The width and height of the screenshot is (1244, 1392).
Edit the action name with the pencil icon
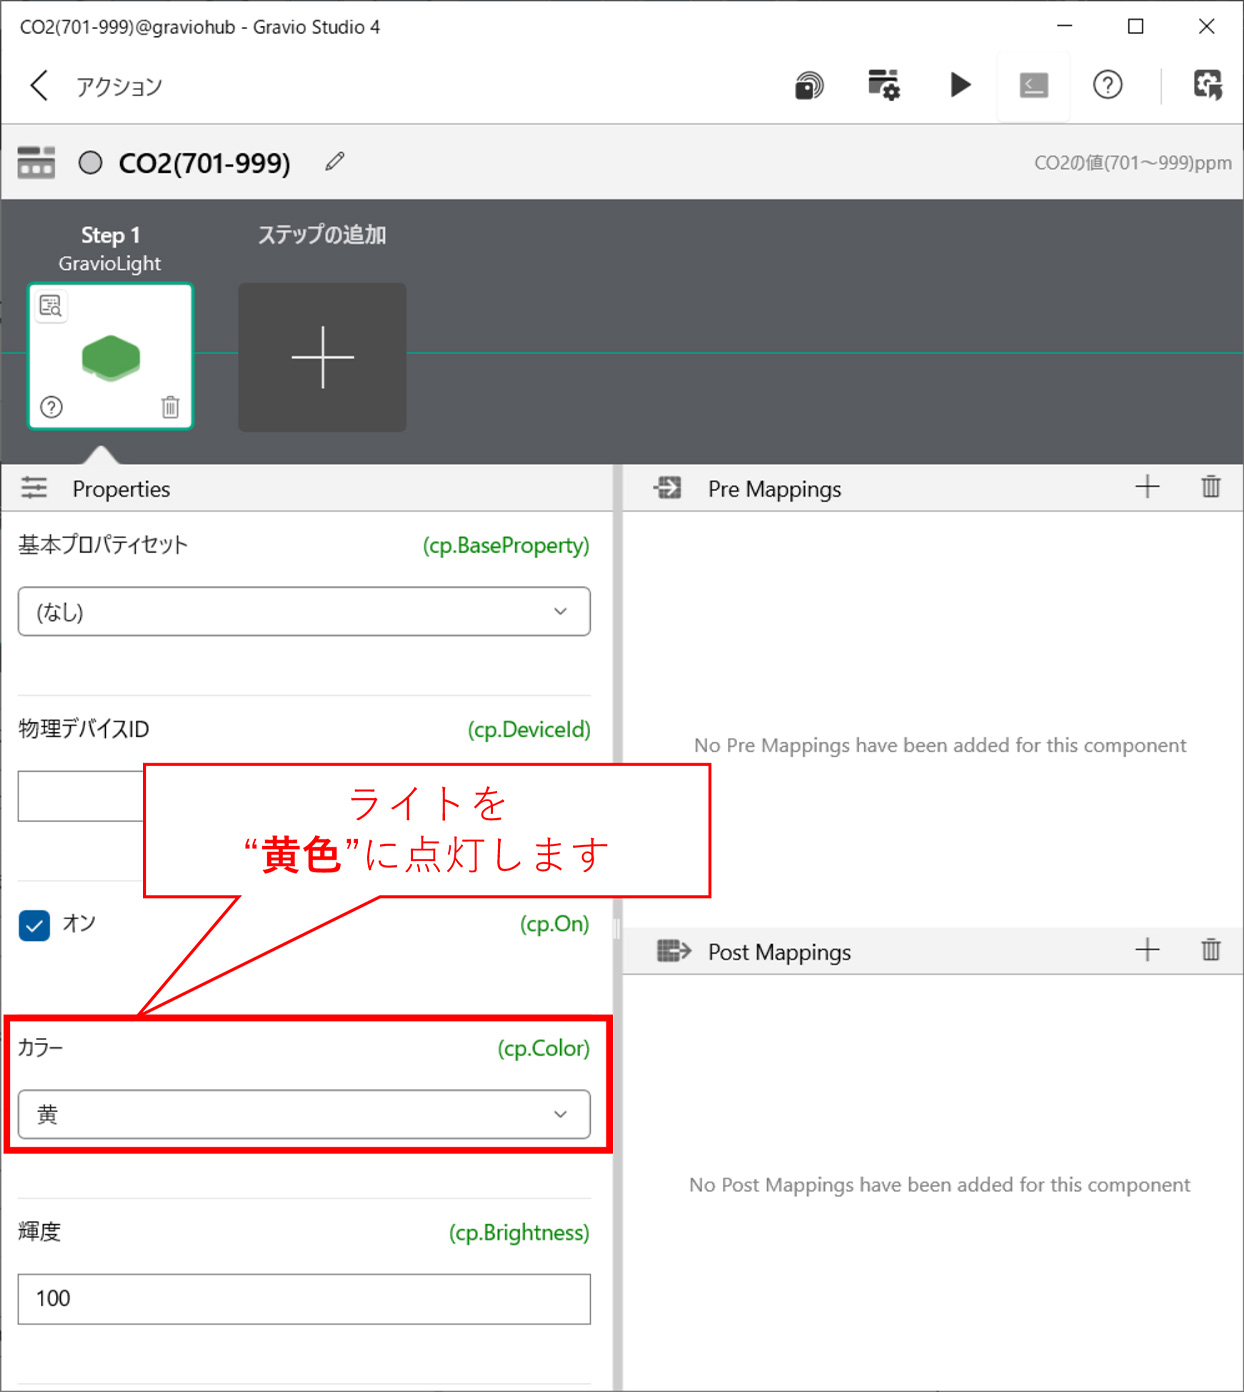[335, 161]
